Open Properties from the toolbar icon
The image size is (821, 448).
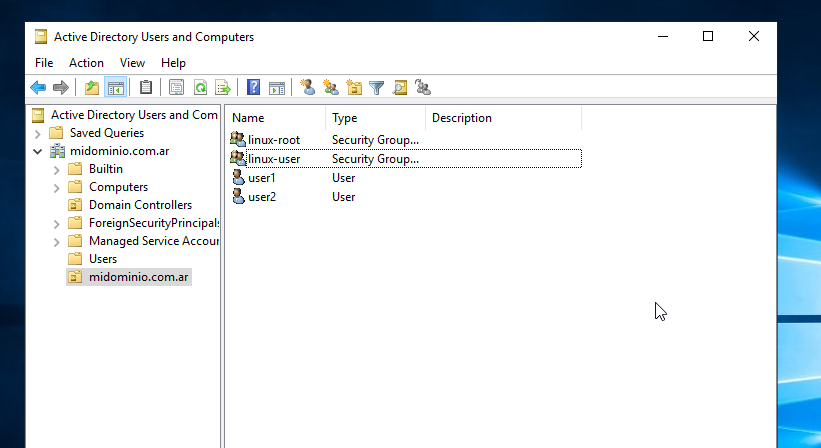tap(176, 87)
